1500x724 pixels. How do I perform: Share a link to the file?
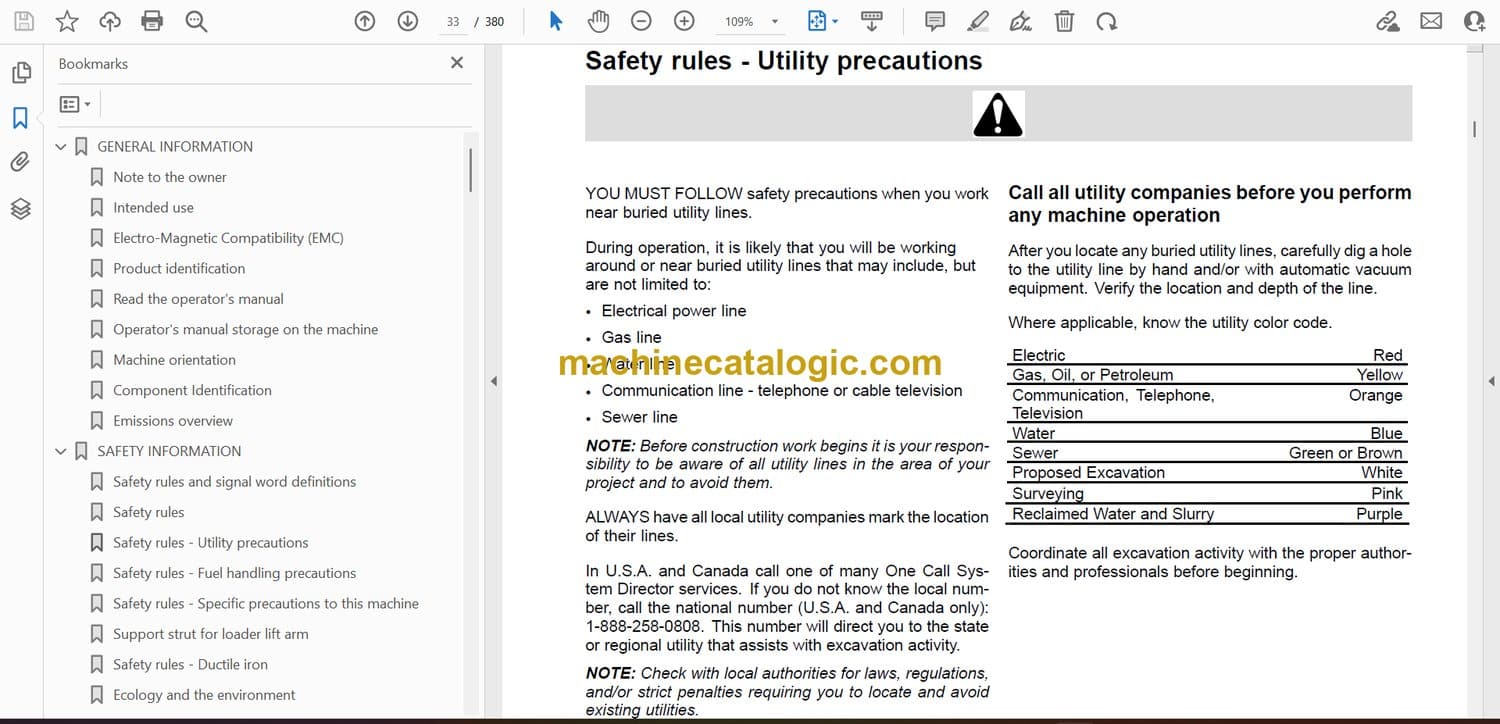tap(1388, 21)
